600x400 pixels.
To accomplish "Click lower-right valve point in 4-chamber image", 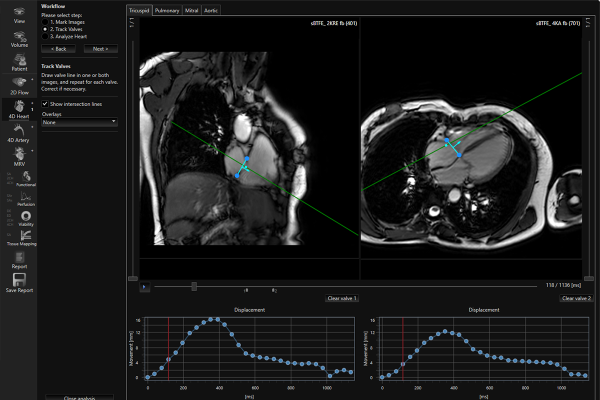I will click(459, 155).
